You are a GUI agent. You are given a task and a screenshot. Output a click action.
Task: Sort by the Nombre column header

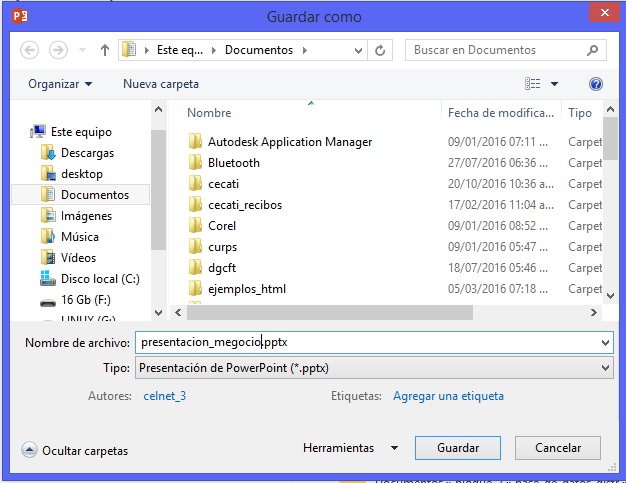(x=209, y=113)
